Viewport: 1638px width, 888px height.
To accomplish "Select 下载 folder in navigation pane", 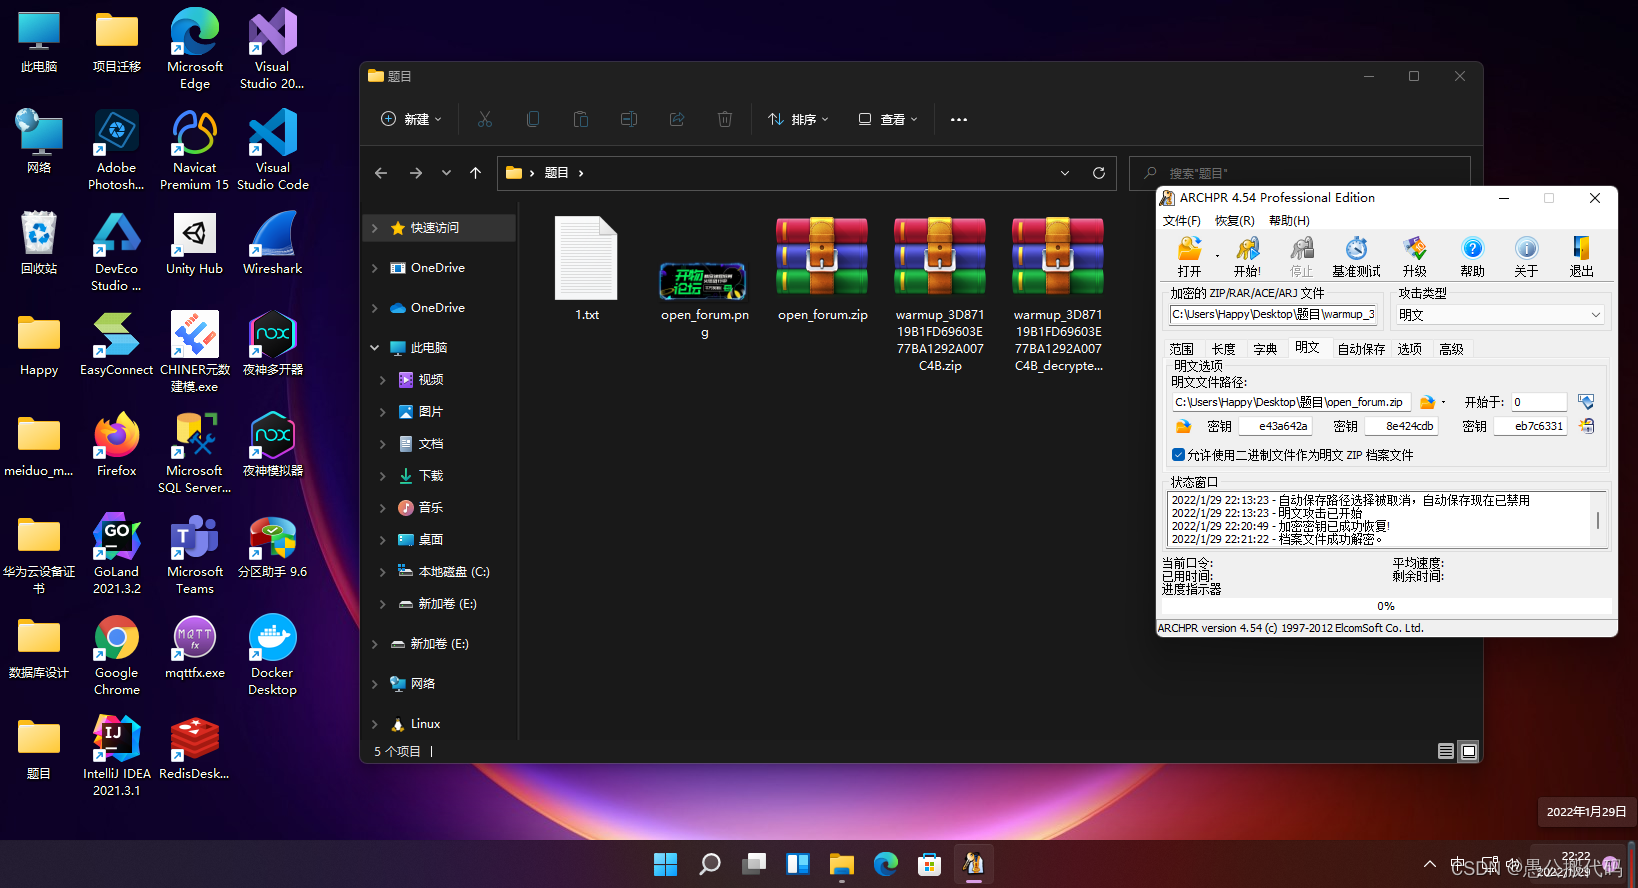I will pos(431,476).
